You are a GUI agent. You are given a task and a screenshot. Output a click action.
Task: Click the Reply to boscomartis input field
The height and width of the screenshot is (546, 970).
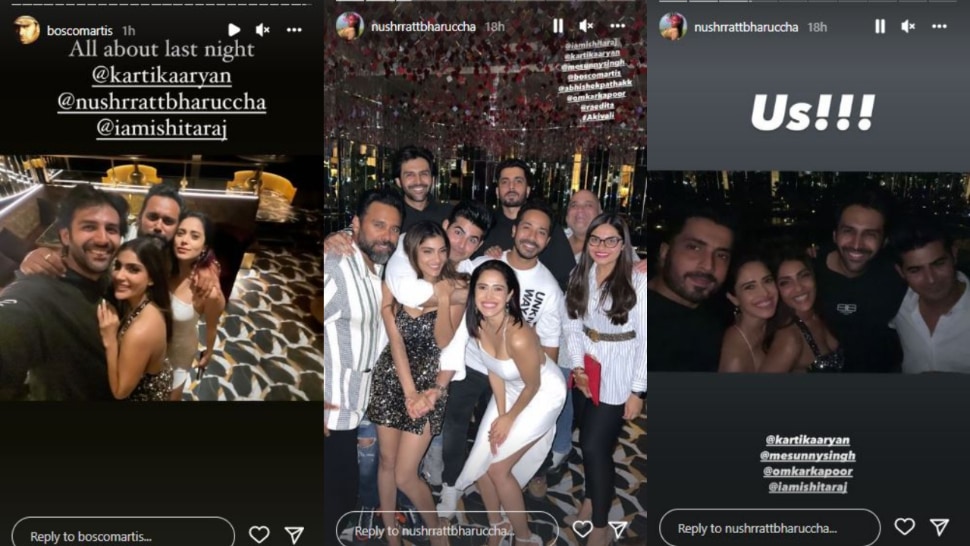click(124, 535)
